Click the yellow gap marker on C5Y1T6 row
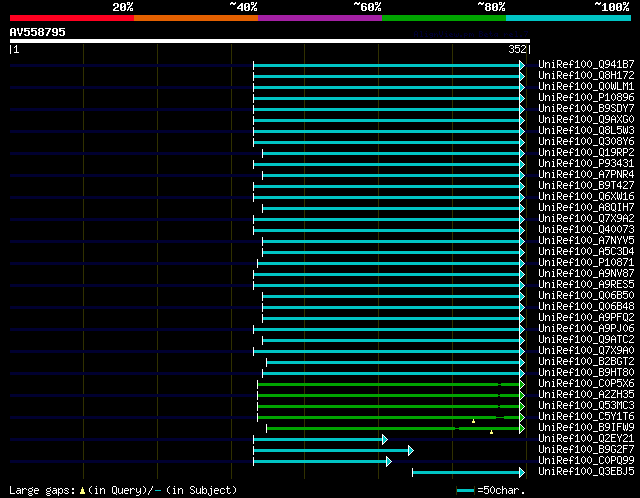This screenshot has height=498, width=640. [473, 421]
